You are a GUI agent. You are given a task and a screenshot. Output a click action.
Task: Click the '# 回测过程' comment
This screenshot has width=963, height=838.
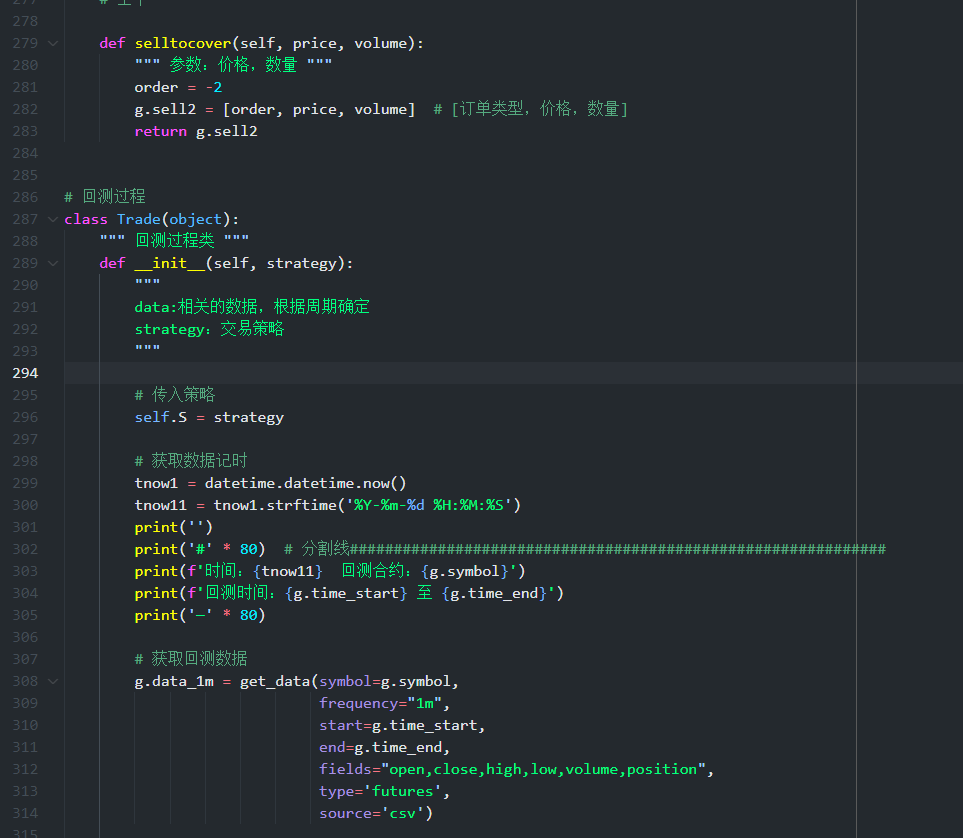[x=105, y=197]
